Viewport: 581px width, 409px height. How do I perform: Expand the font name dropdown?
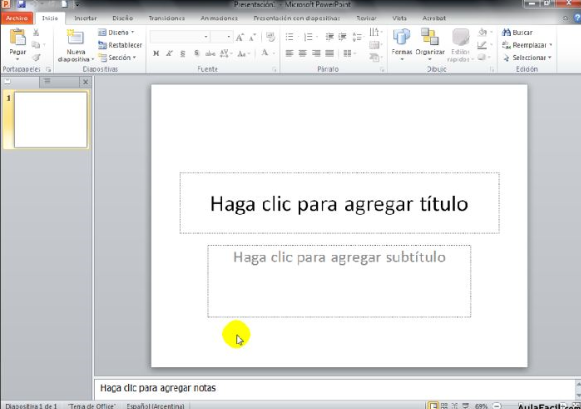pos(206,37)
